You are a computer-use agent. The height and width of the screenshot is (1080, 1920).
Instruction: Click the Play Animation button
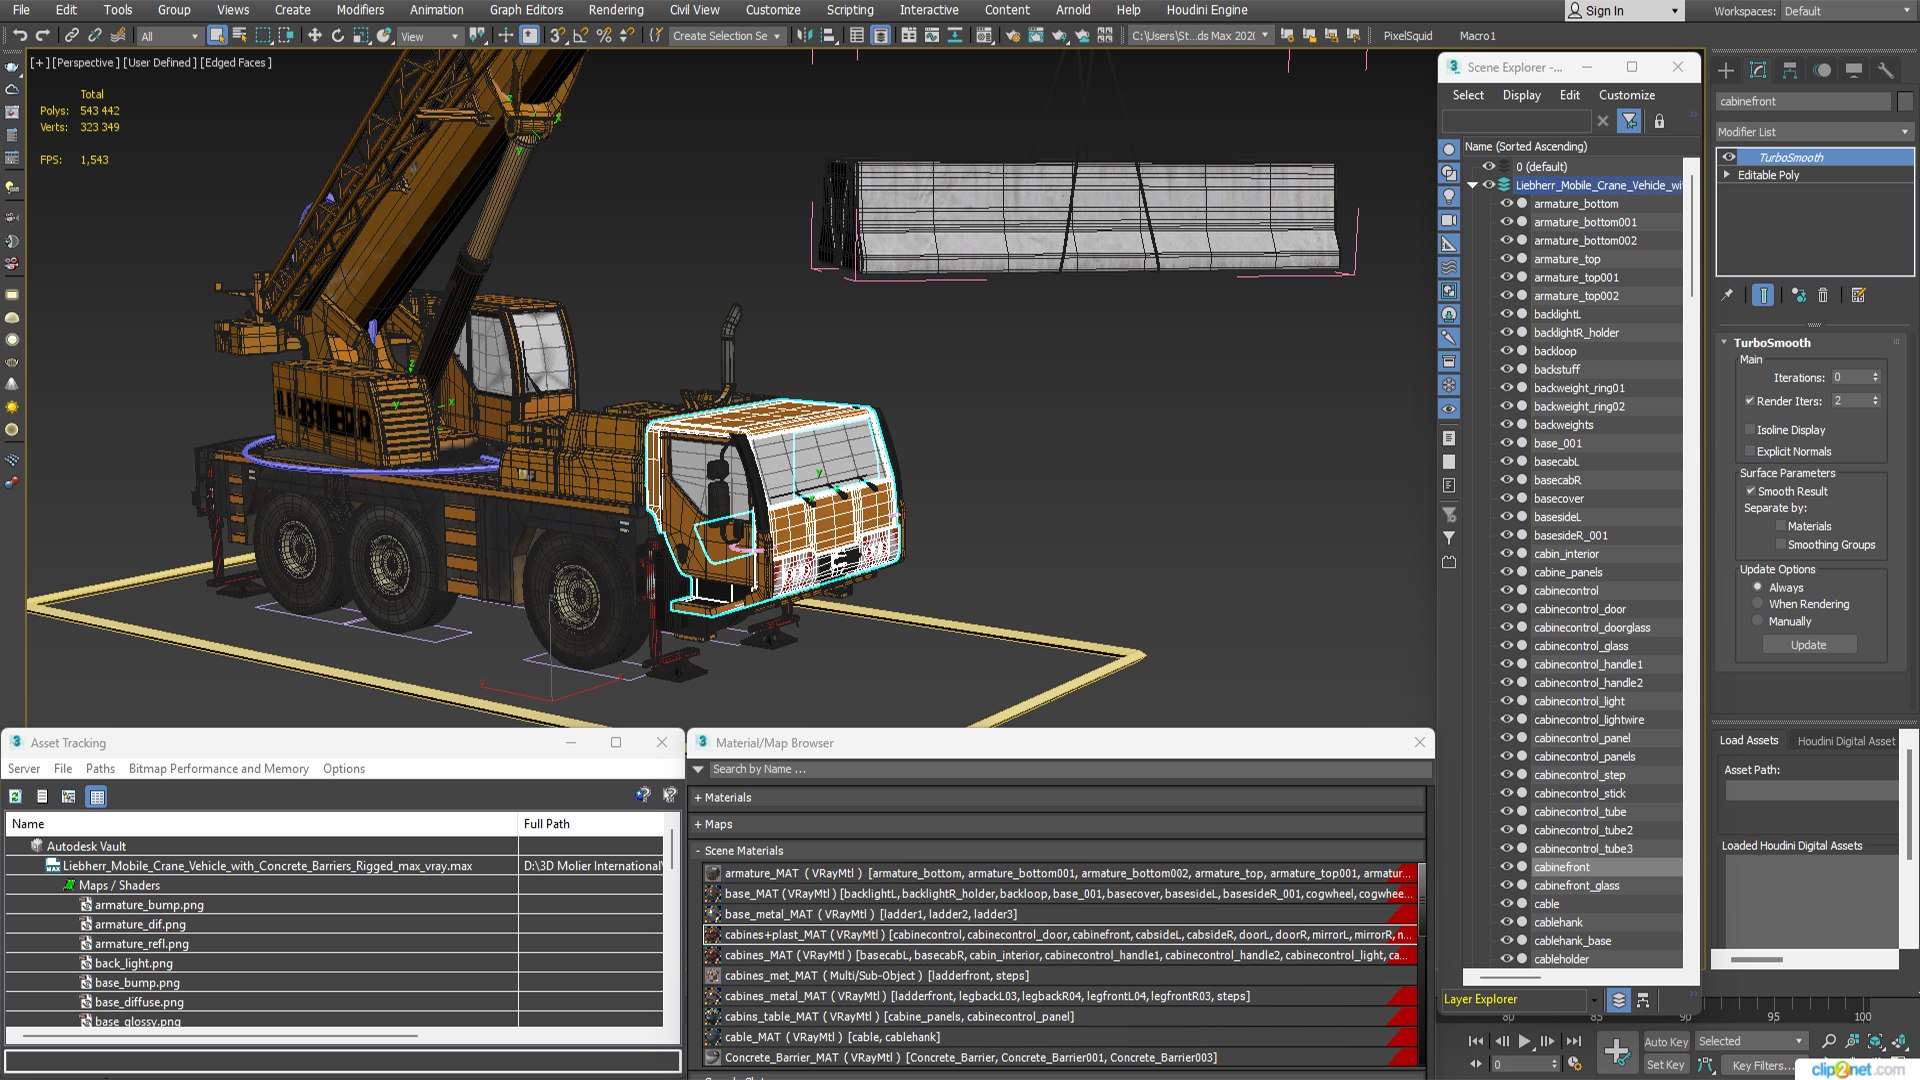1524,1041
